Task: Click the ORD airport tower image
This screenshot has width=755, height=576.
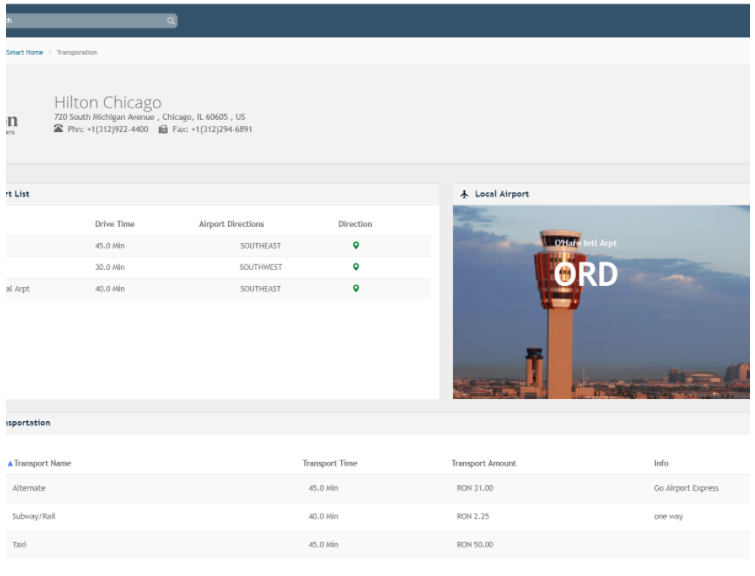Action: [x=601, y=302]
